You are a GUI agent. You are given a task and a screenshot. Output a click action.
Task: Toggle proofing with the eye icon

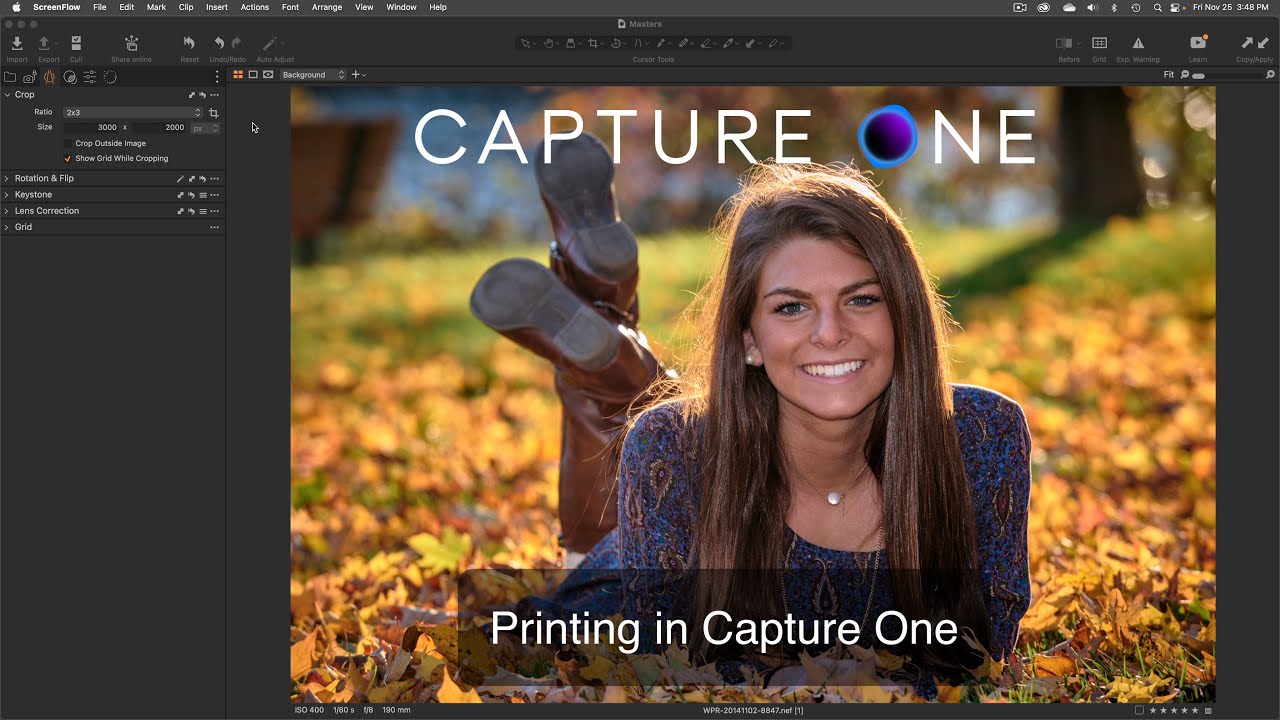pos(268,75)
